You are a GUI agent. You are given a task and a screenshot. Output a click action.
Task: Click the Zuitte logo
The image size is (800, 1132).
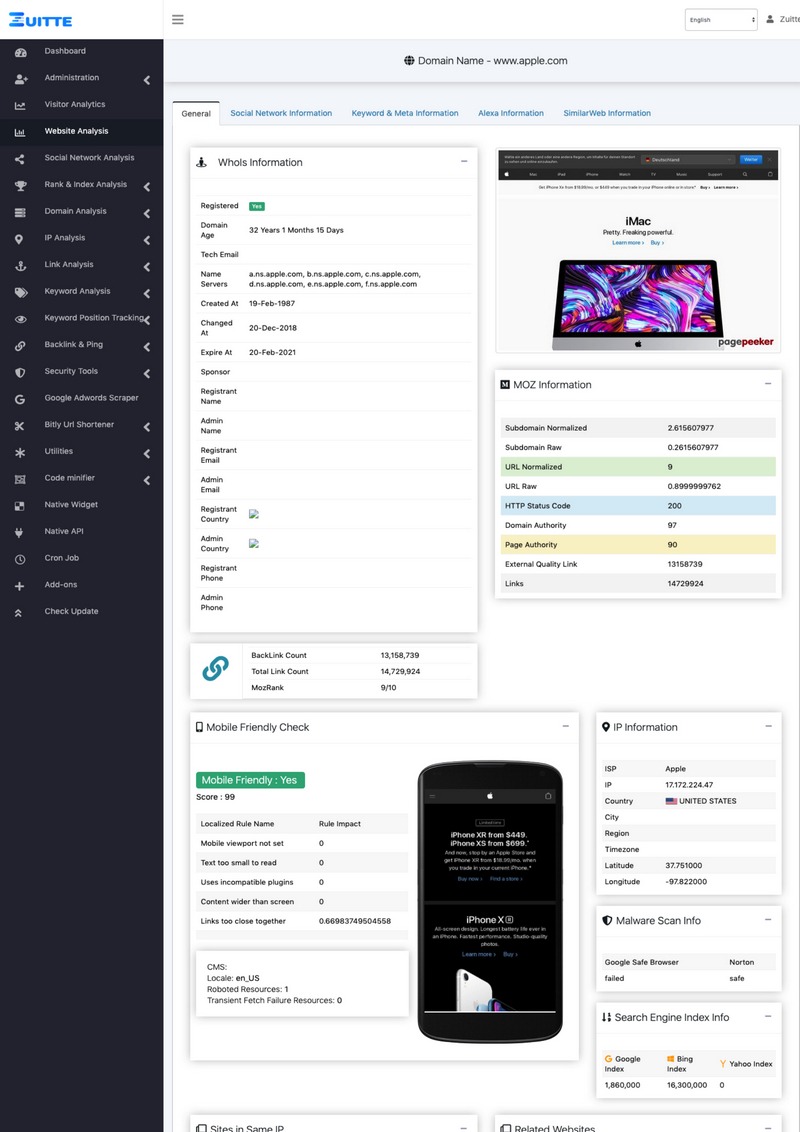[x=40, y=19]
